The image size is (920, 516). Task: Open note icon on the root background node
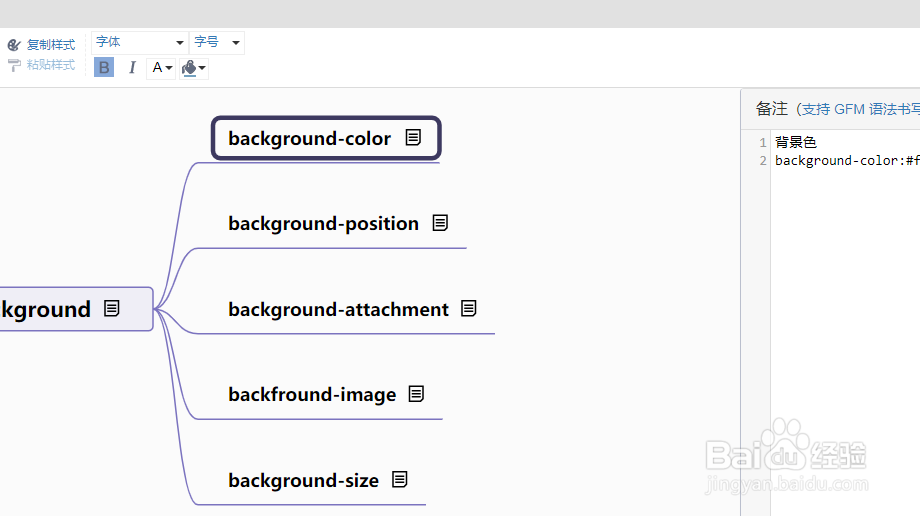click(112, 309)
